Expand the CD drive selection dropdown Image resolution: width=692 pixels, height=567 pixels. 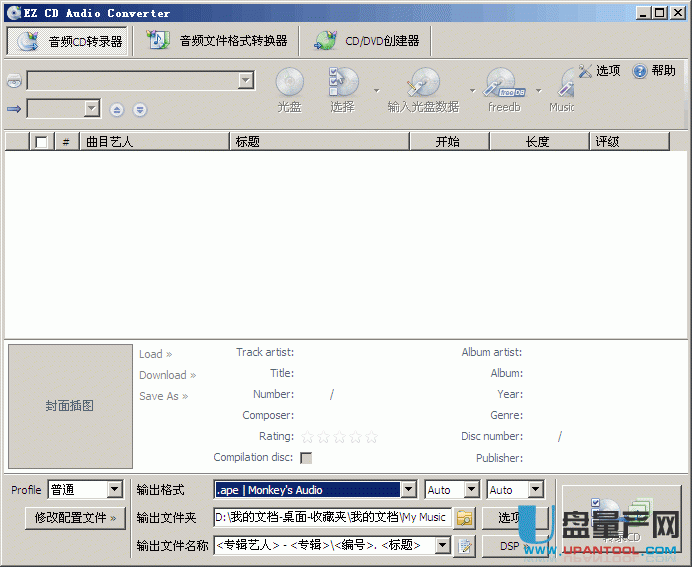click(245, 81)
